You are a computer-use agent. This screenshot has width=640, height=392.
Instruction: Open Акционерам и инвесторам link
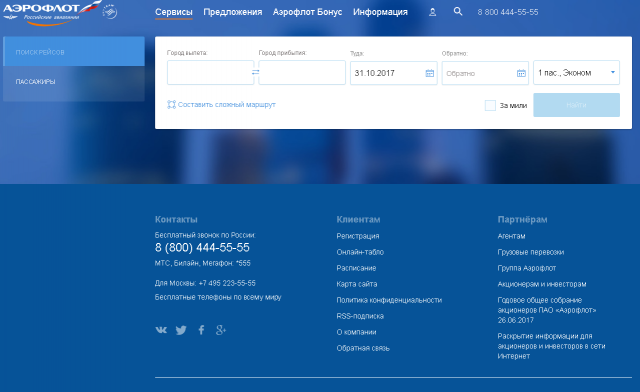pyautogui.click(x=542, y=284)
